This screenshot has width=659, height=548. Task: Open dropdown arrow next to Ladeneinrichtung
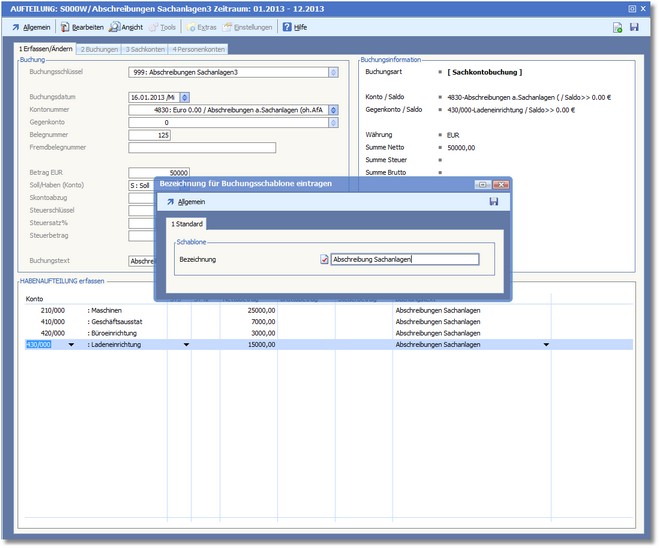pyautogui.click(x=187, y=345)
